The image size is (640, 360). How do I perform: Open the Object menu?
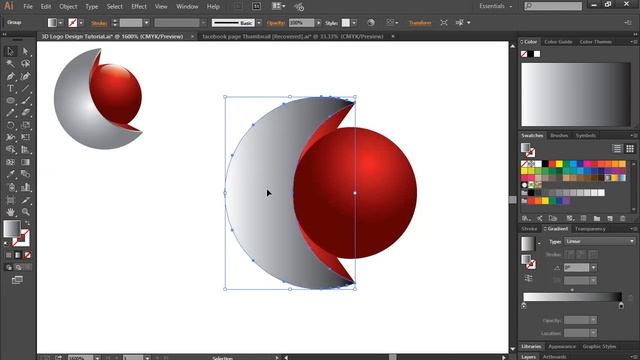tap(68, 7)
